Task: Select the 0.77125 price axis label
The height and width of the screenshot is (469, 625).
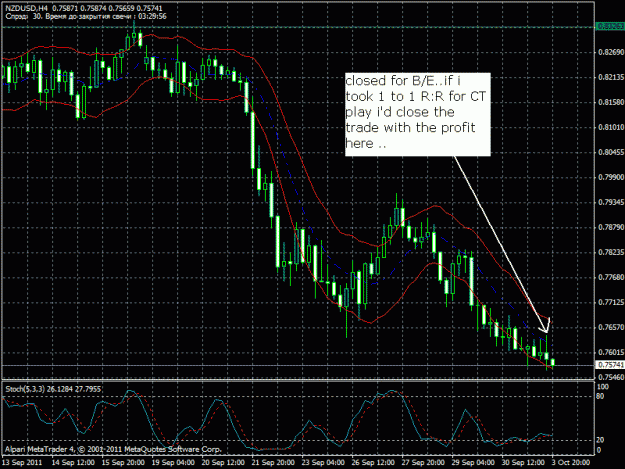Action: coord(610,302)
